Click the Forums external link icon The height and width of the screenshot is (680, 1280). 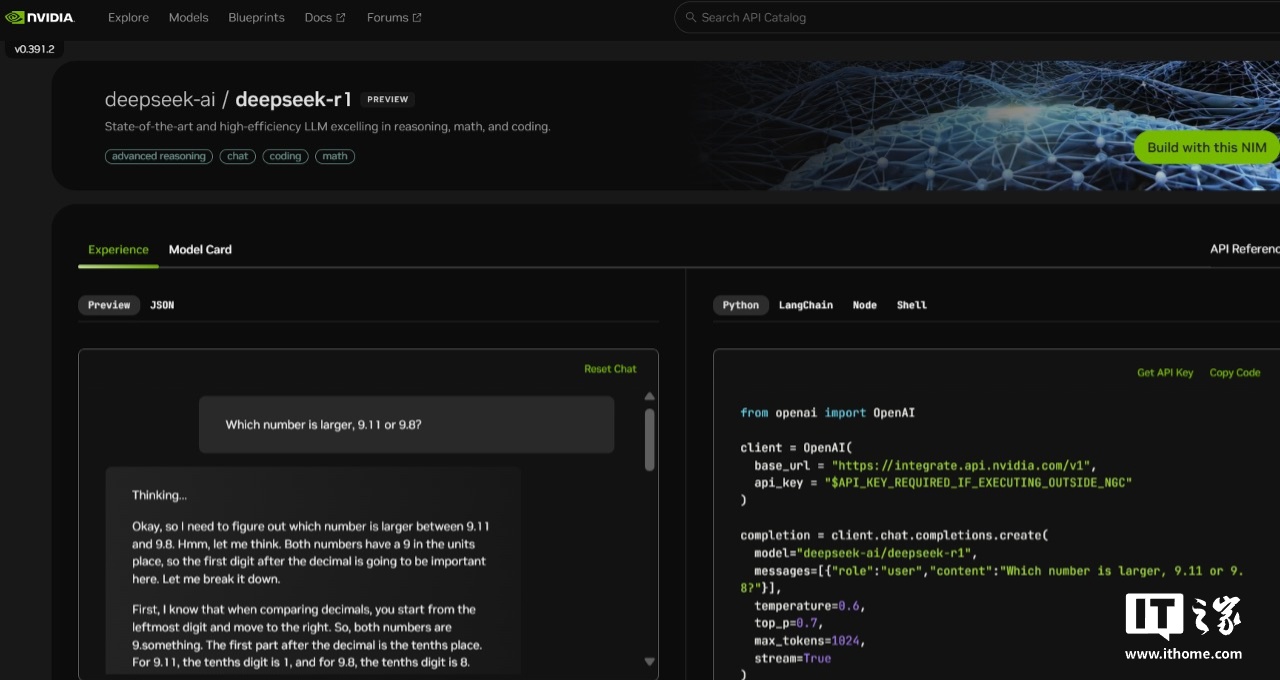click(417, 17)
